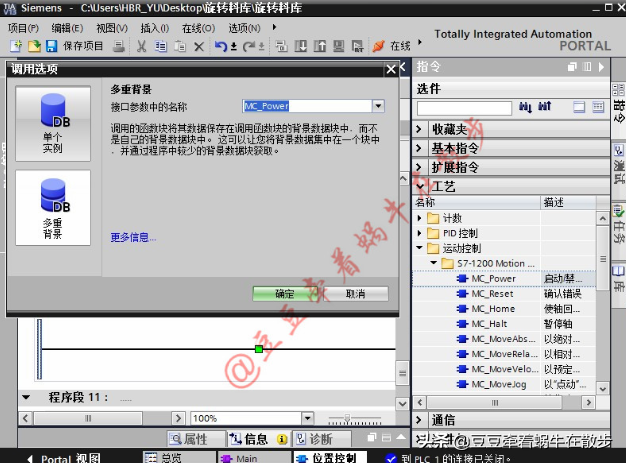Click the 名称 column header
The height and width of the screenshot is (463, 626).
coord(477,202)
